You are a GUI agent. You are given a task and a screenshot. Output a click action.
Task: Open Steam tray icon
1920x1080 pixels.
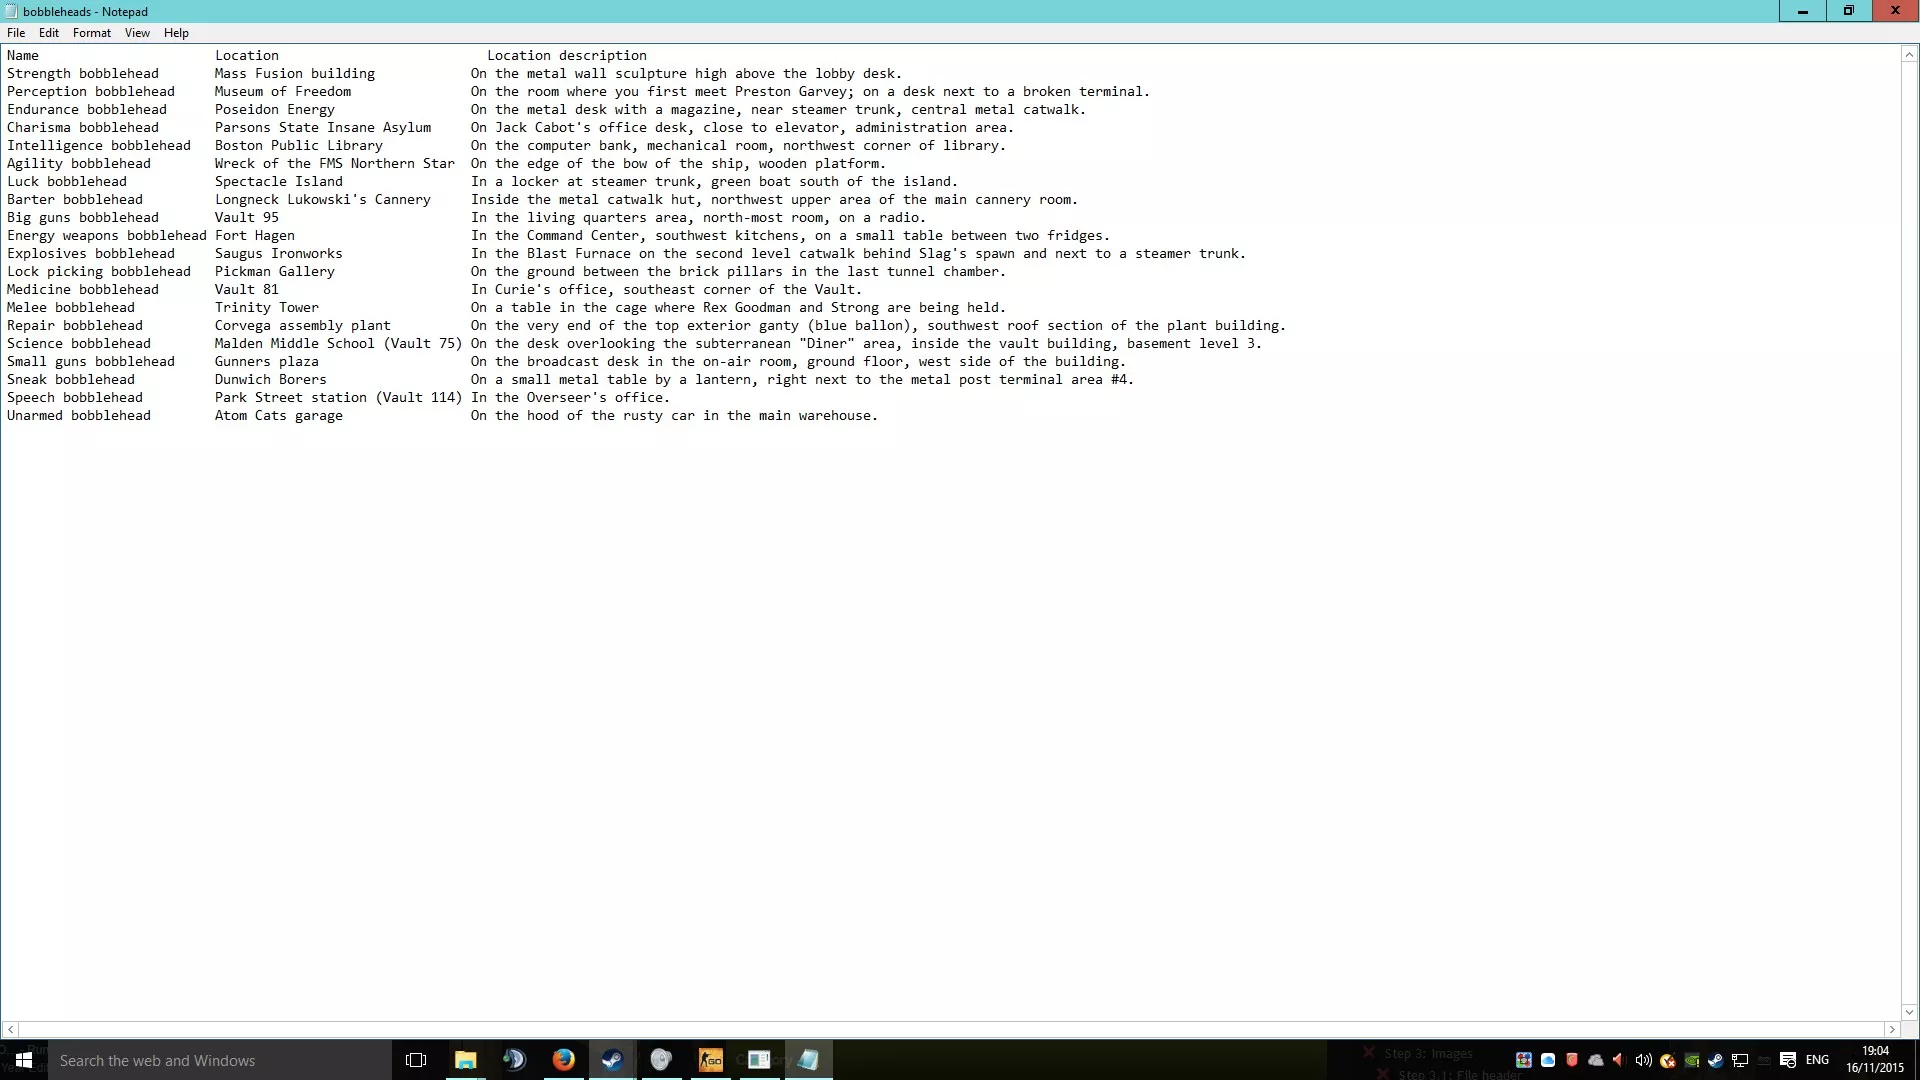click(x=1715, y=1060)
